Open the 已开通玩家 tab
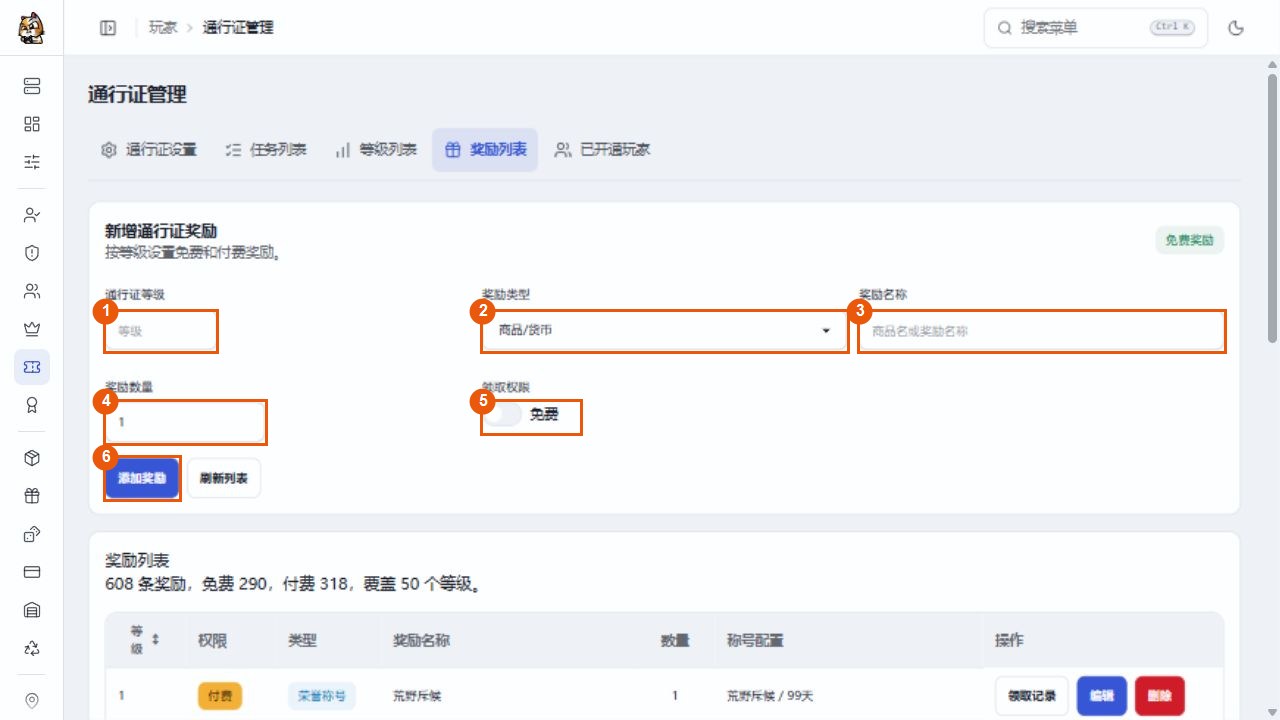 point(603,150)
